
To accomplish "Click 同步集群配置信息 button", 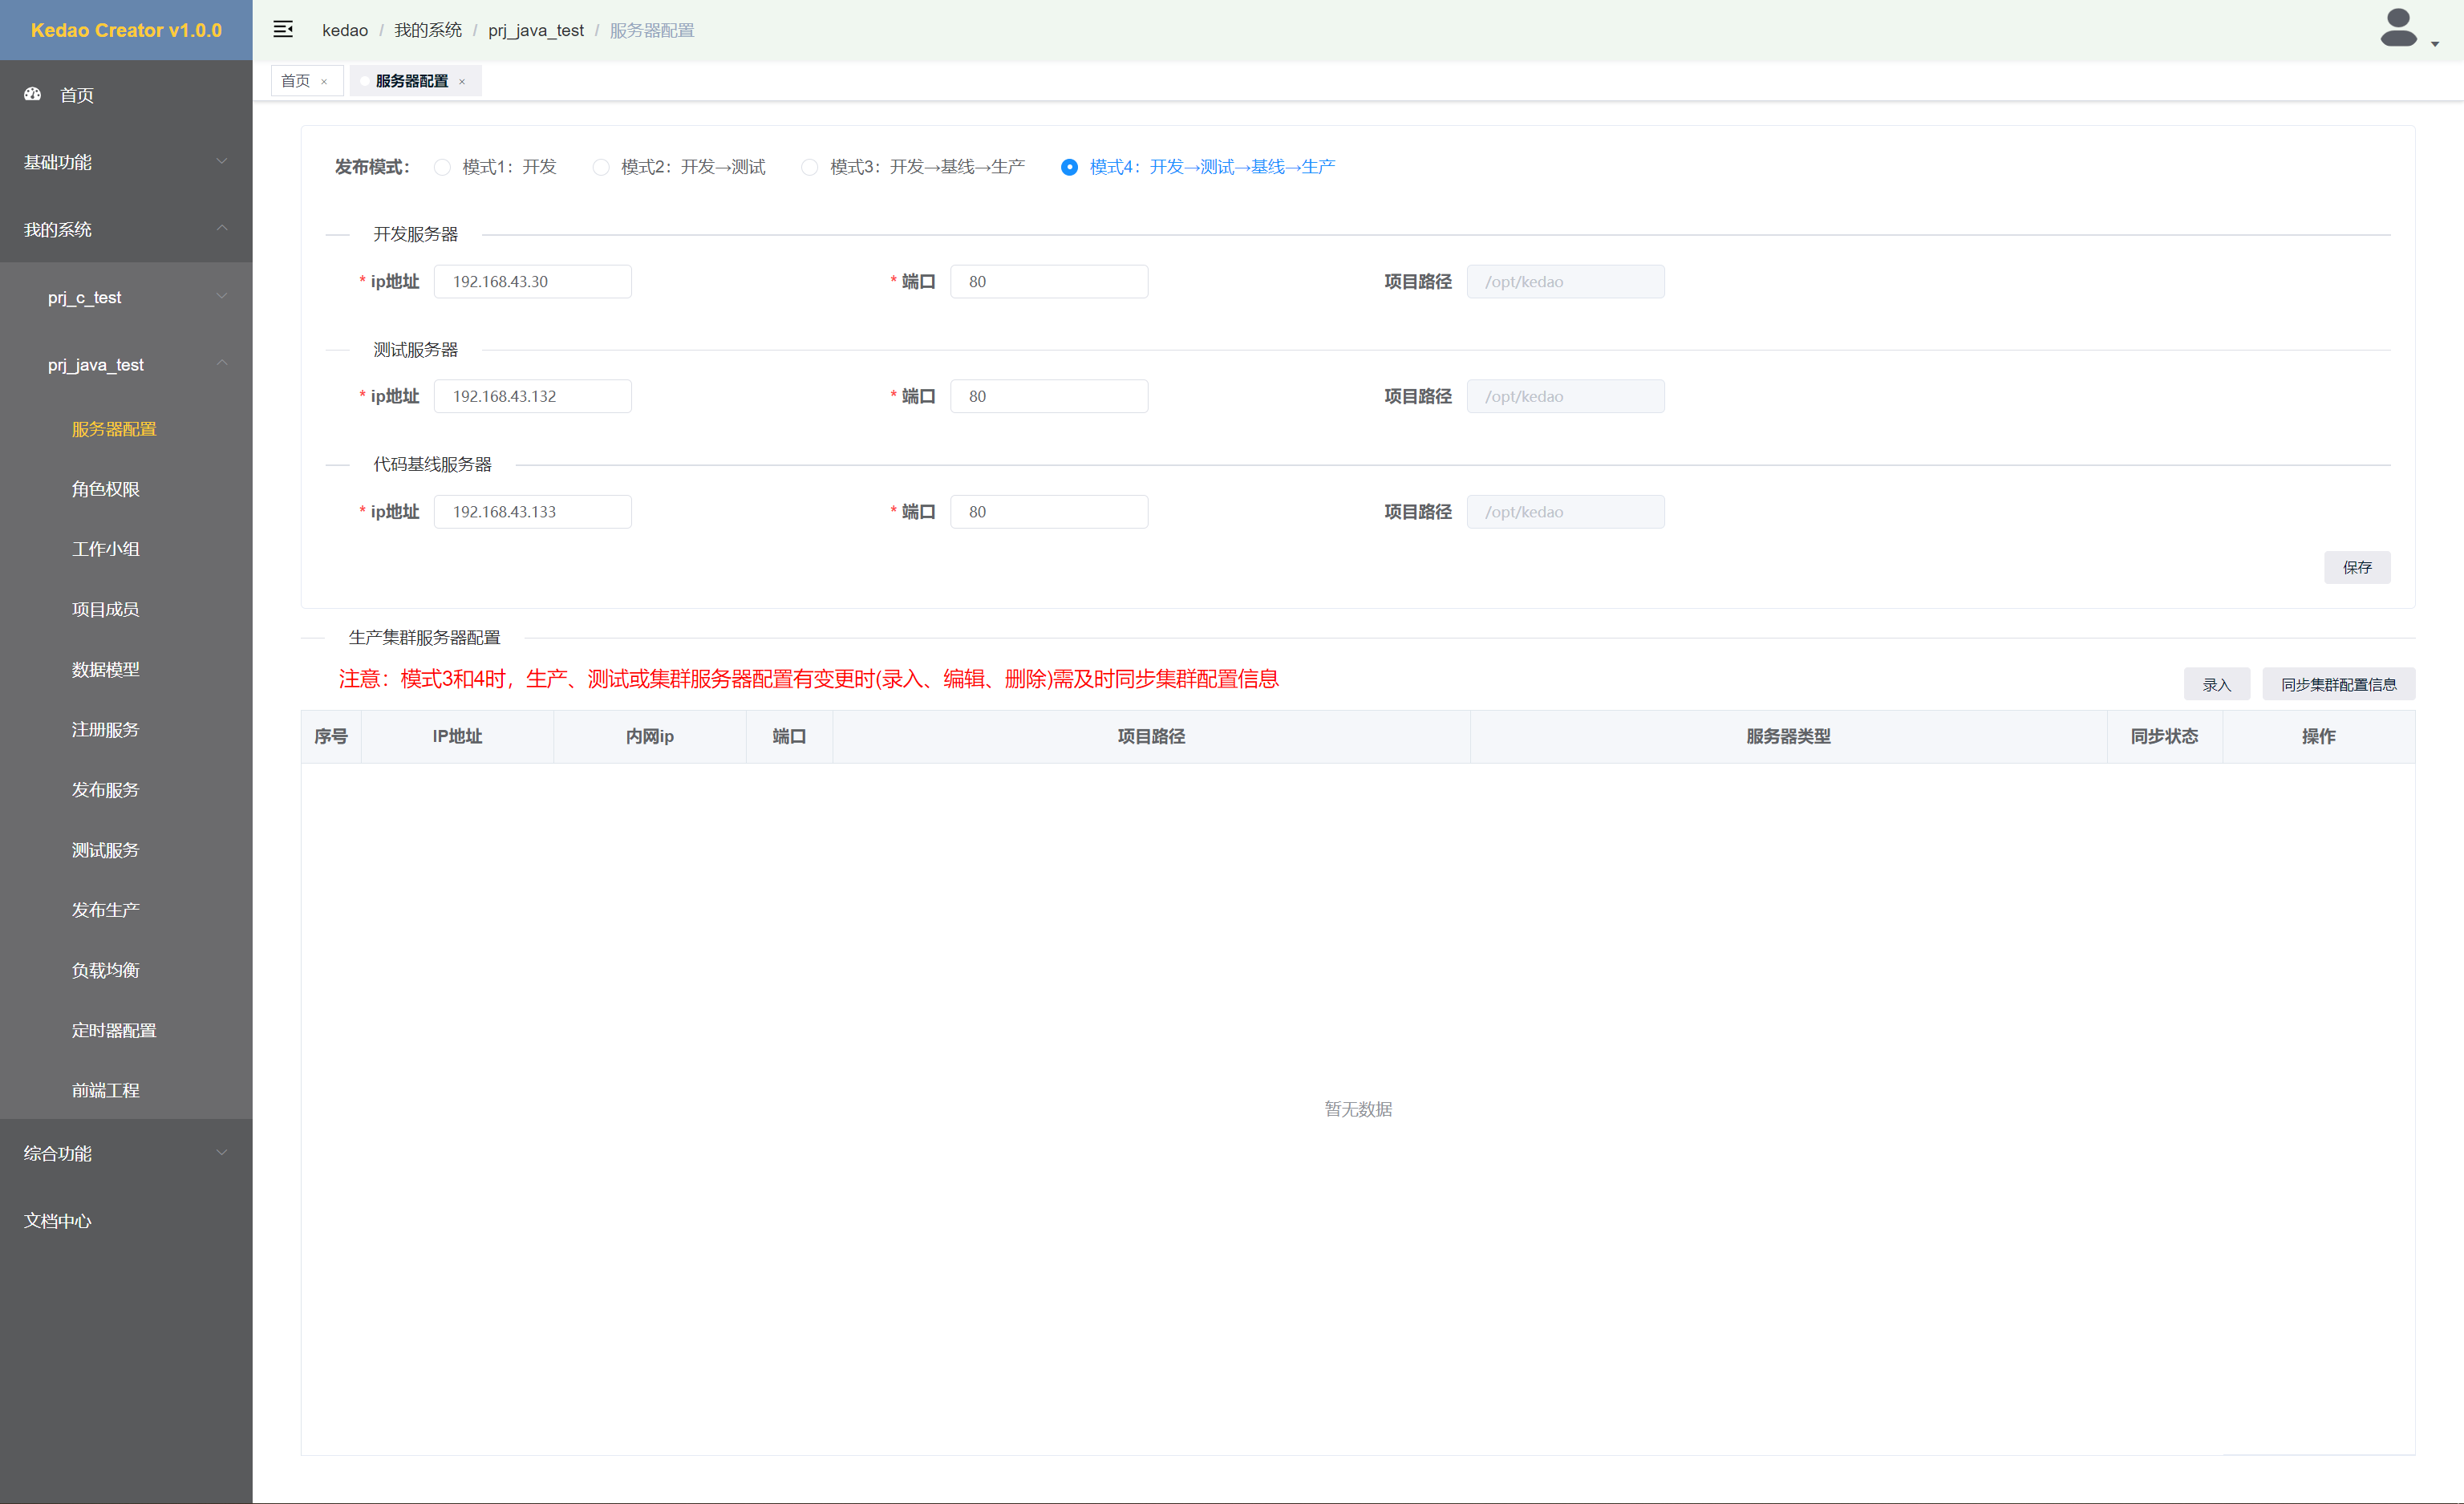I will (x=2338, y=684).
